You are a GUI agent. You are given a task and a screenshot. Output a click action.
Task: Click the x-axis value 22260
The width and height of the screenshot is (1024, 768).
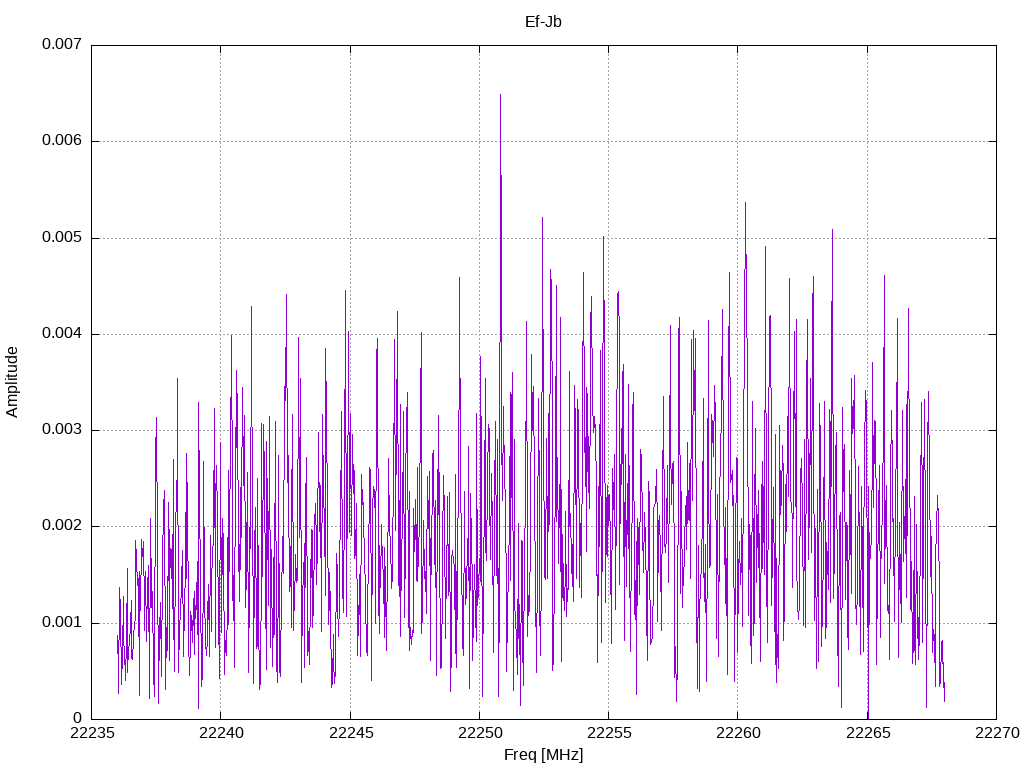point(738,733)
